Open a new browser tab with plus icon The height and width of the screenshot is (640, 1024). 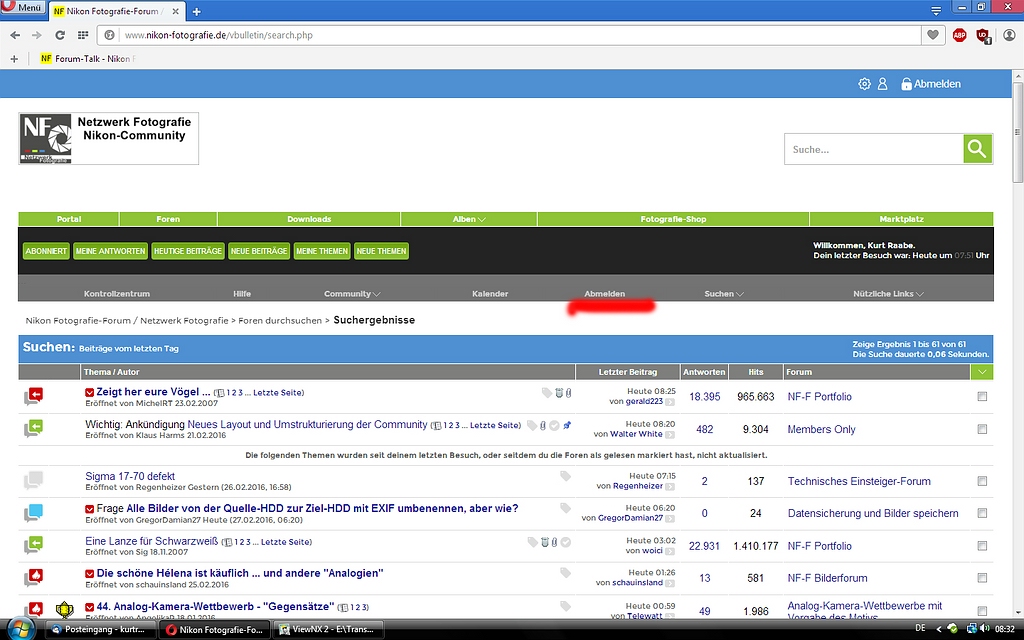coord(197,11)
